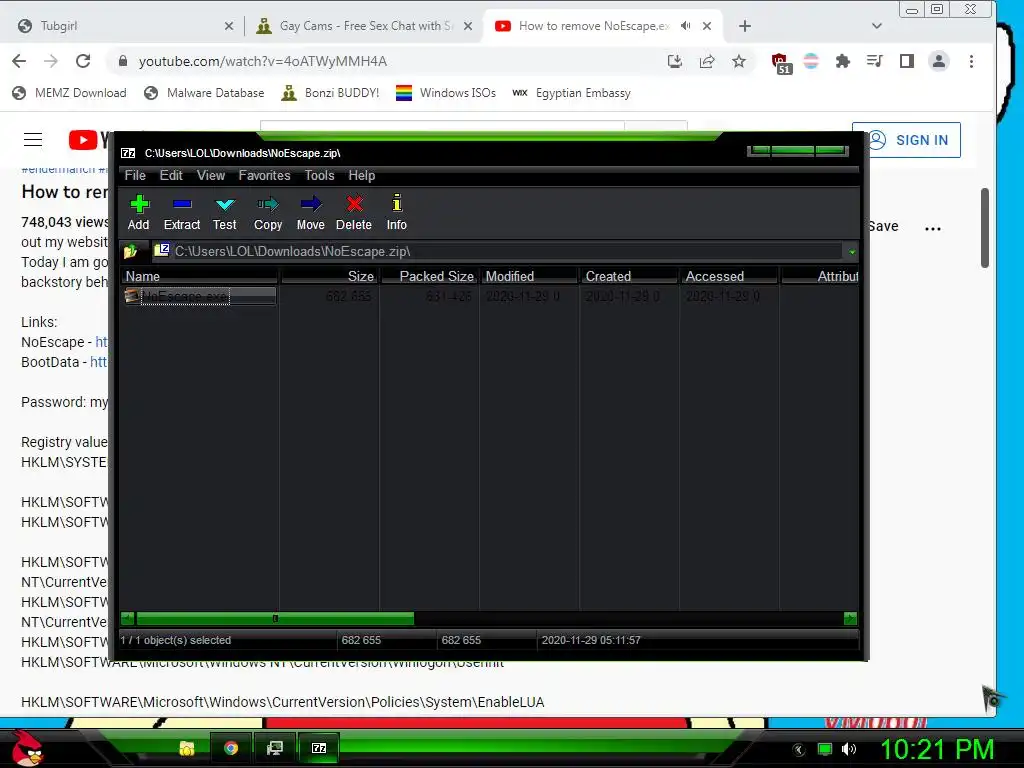Open a new Chrome tab
This screenshot has width=1024, height=768.
click(x=744, y=26)
